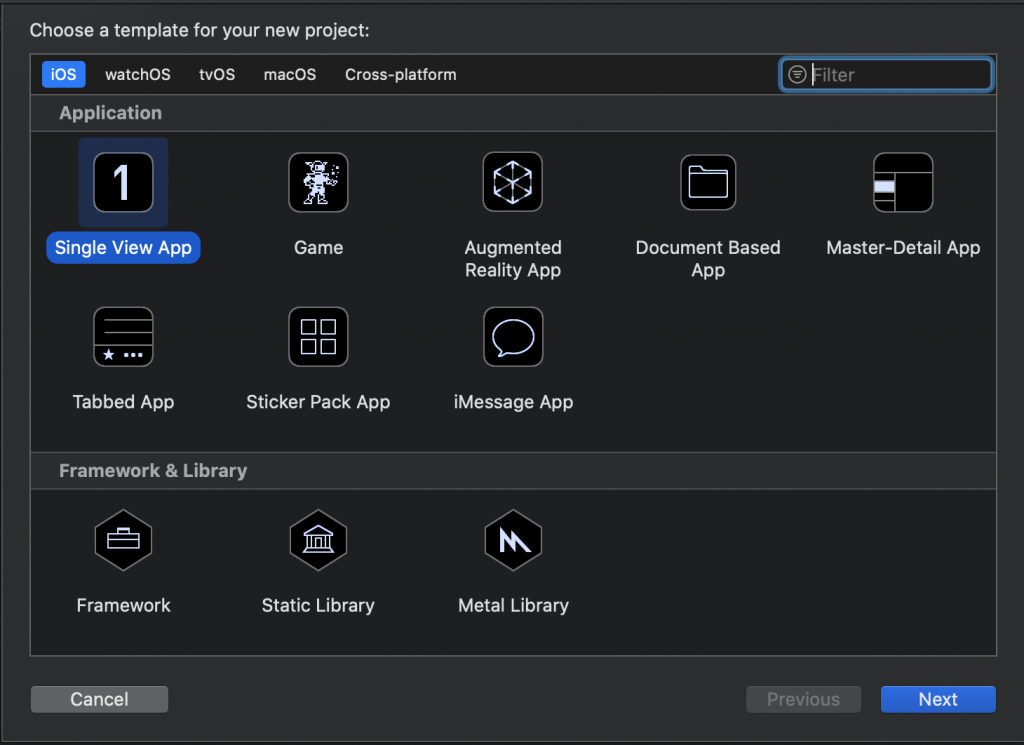Viewport: 1024px width, 745px height.
Task: Click the iMessage App label
Action: (513, 402)
